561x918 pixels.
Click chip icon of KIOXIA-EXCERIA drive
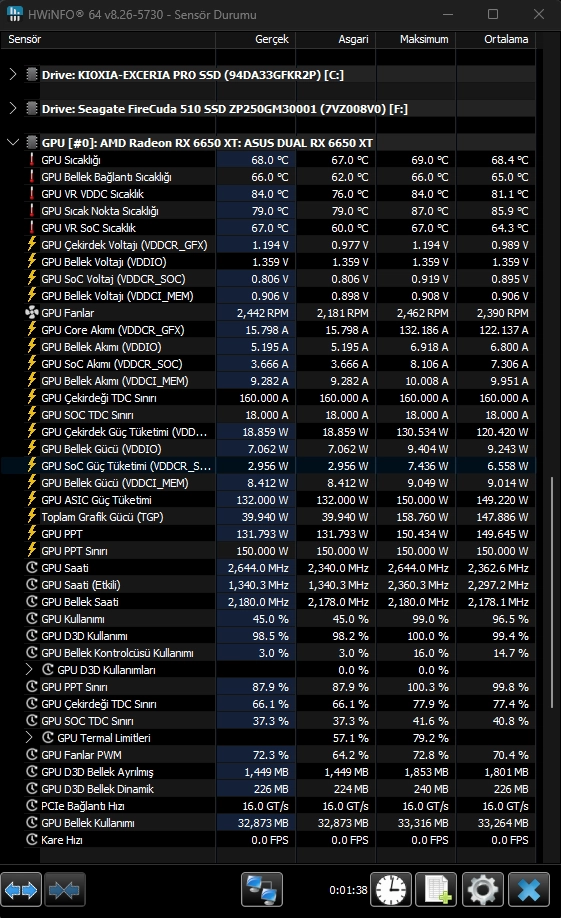point(32,74)
